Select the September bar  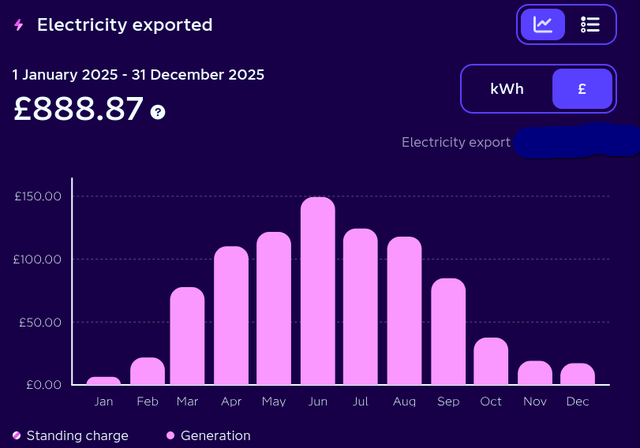click(x=448, y=332)
